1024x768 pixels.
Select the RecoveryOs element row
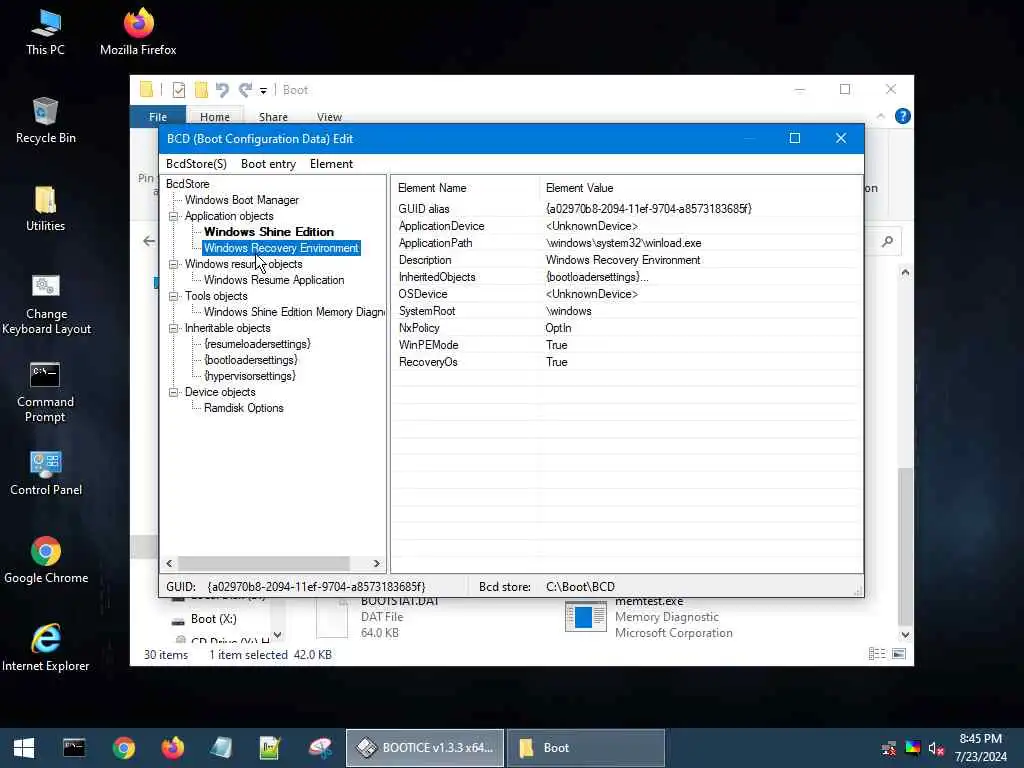point(627,362)
